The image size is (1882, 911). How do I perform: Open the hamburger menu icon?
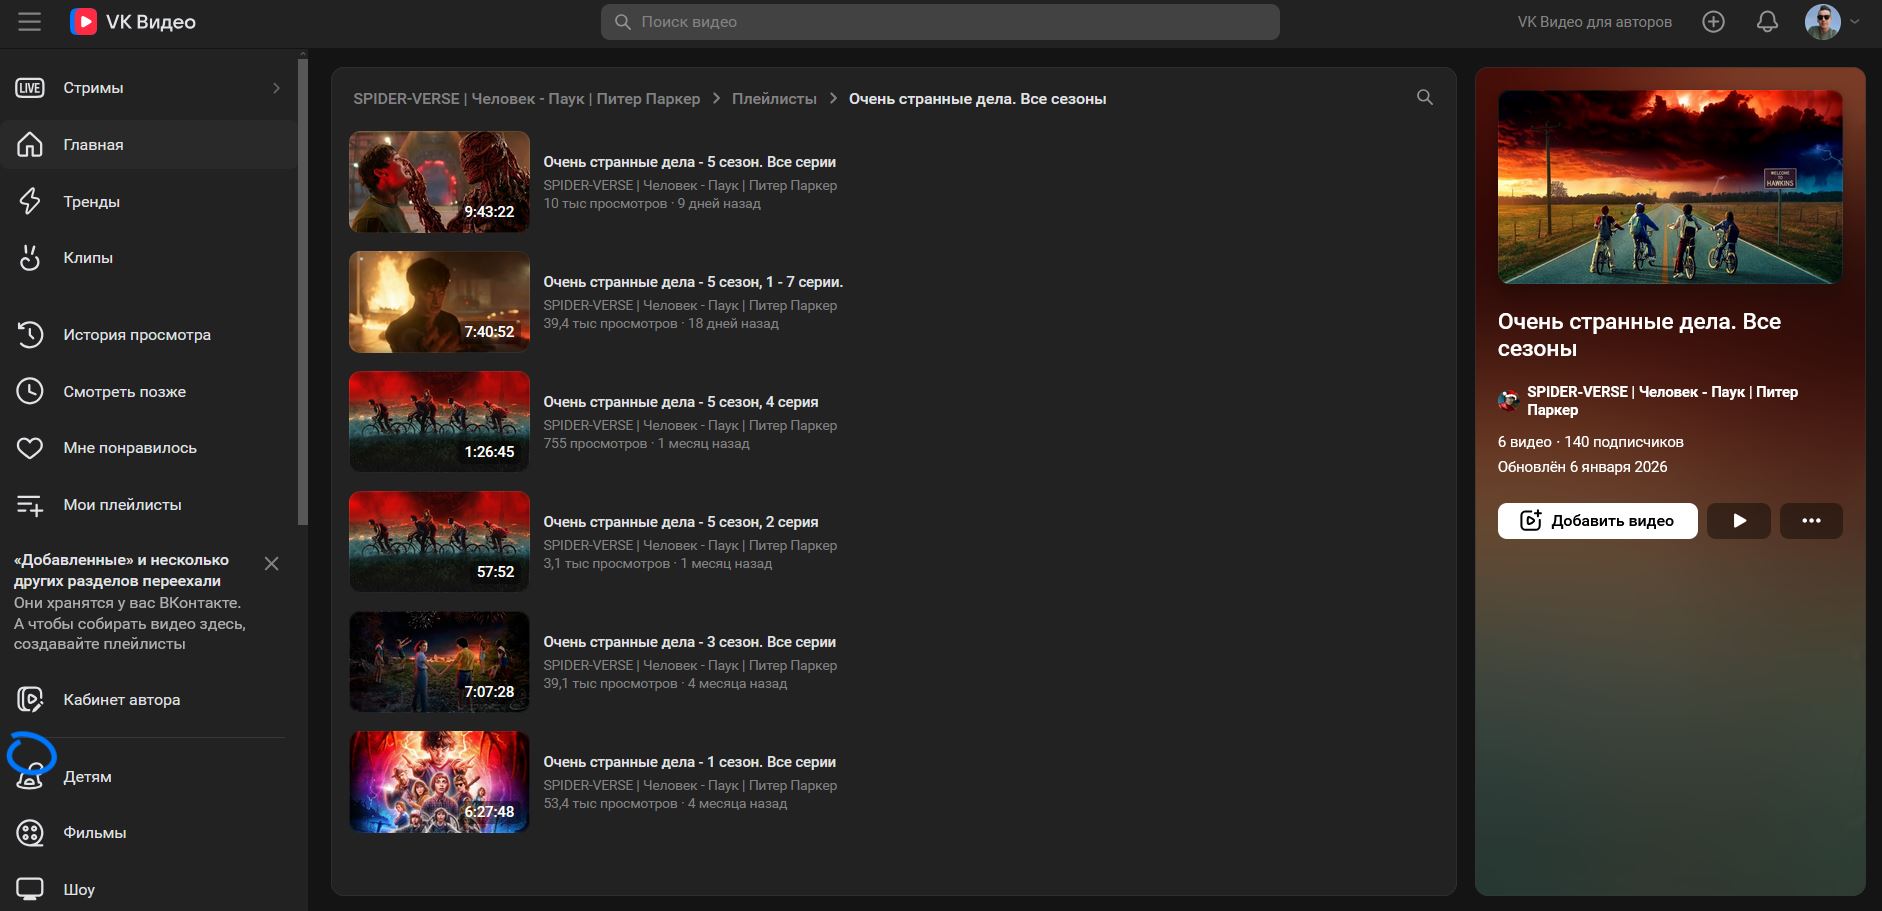point(30,22)
